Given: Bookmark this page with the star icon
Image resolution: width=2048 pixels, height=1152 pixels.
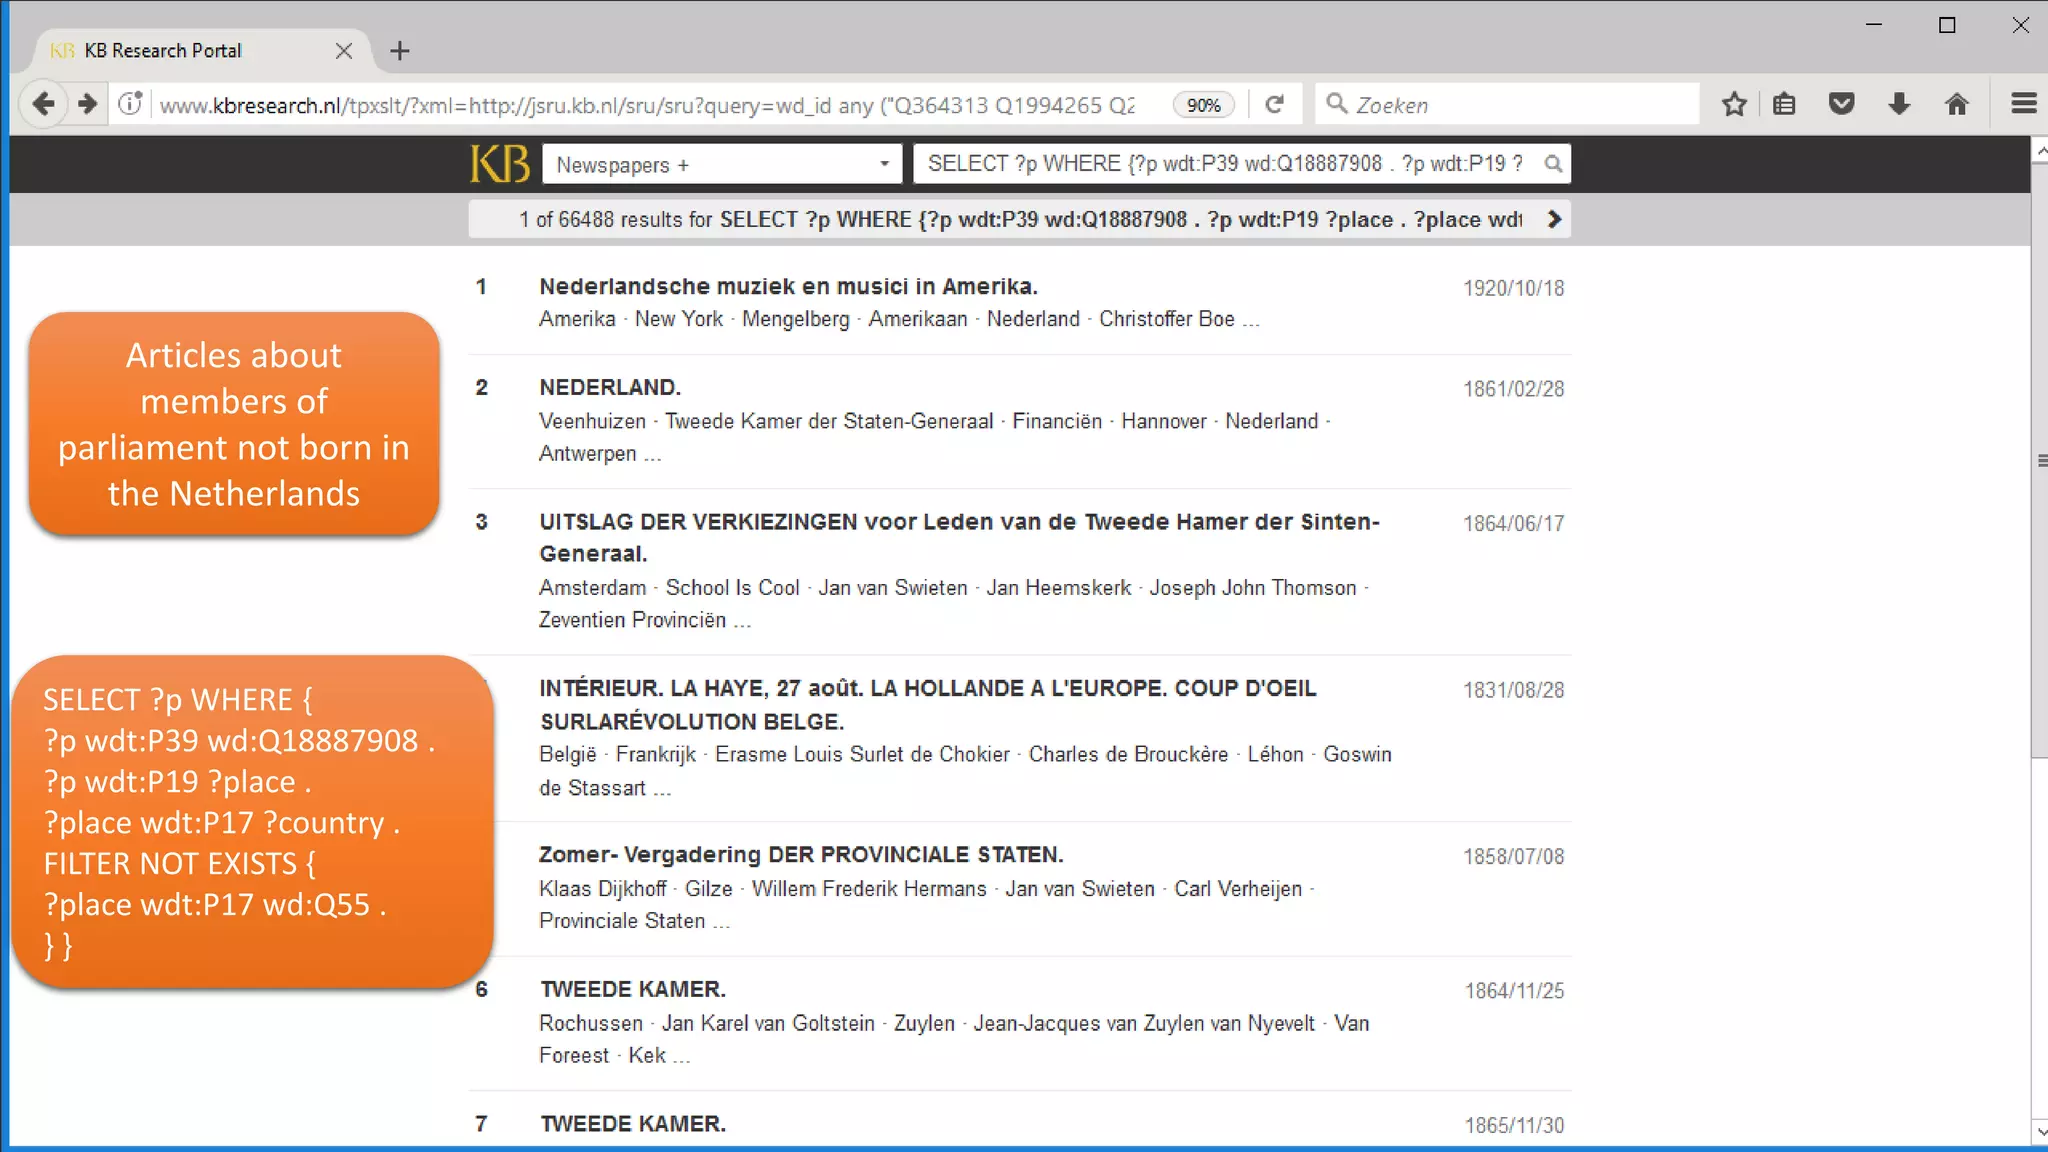Looking at the screenshot, I should (1734, 104).
